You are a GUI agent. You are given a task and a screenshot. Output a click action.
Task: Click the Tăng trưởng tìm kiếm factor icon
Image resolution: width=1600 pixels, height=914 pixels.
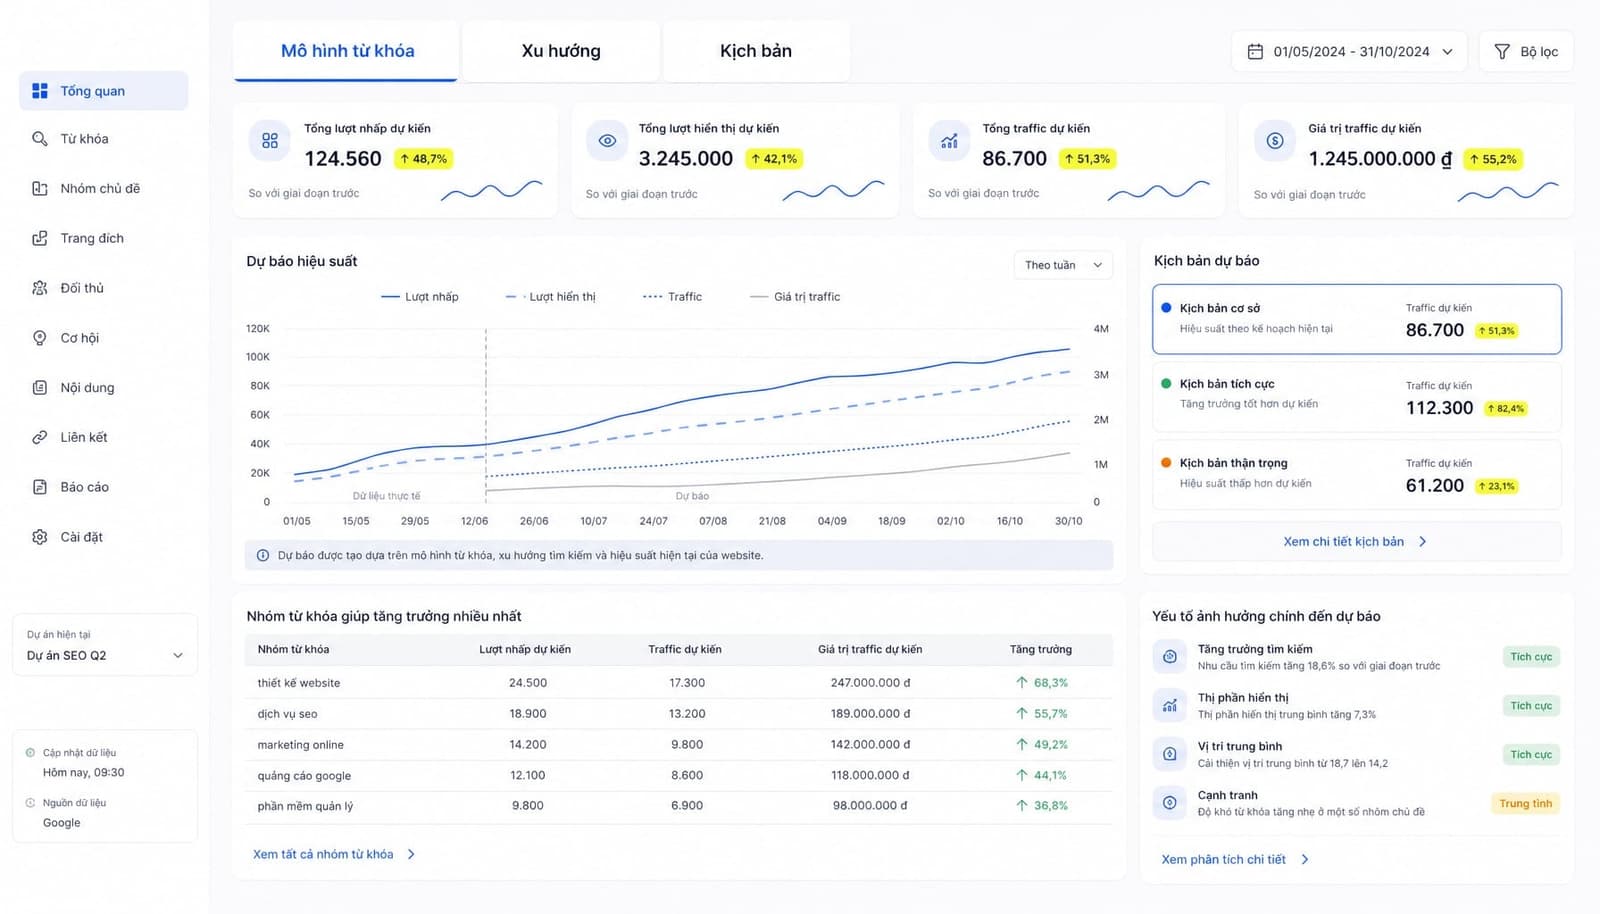coord(1169,657)
